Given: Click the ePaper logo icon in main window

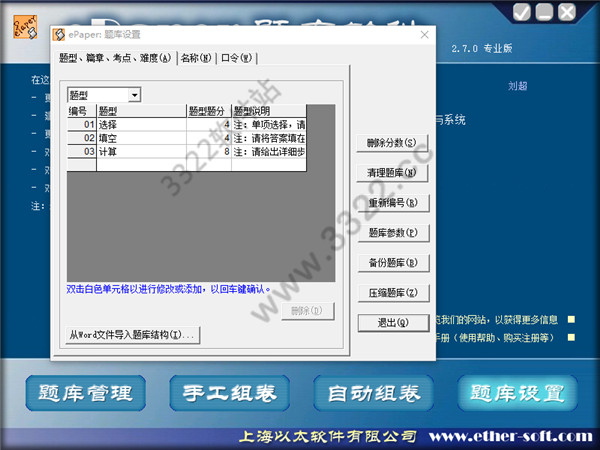Looking at the screenshot, I should coord(25,27).
